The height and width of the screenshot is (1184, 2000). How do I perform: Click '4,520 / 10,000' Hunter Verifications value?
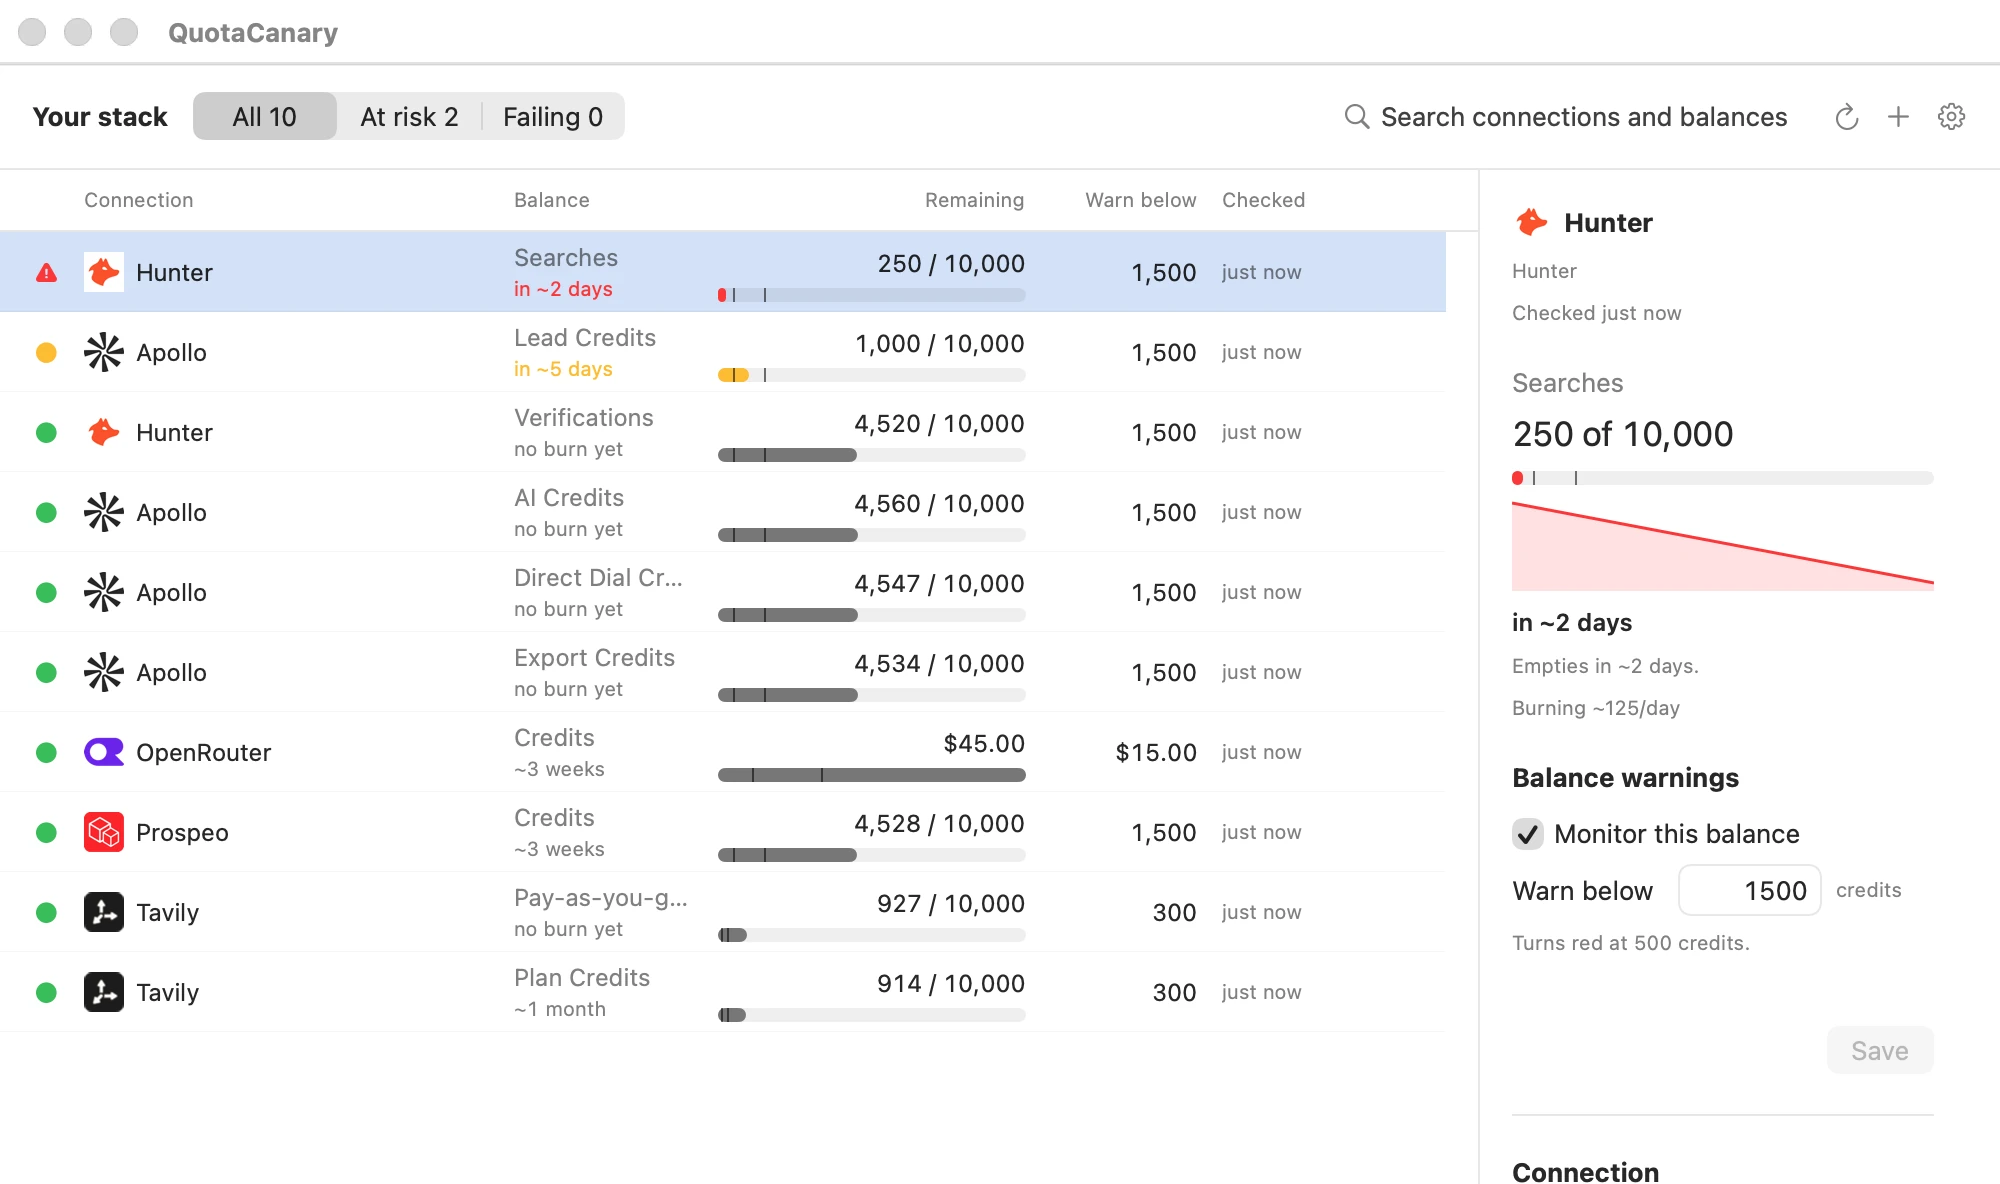(x=939, y=424)
